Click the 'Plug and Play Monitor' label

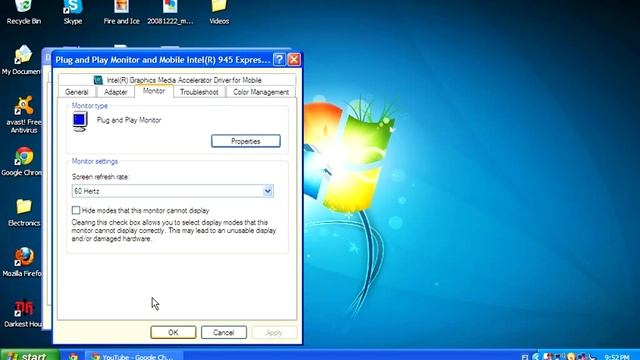tap(129, 120)
